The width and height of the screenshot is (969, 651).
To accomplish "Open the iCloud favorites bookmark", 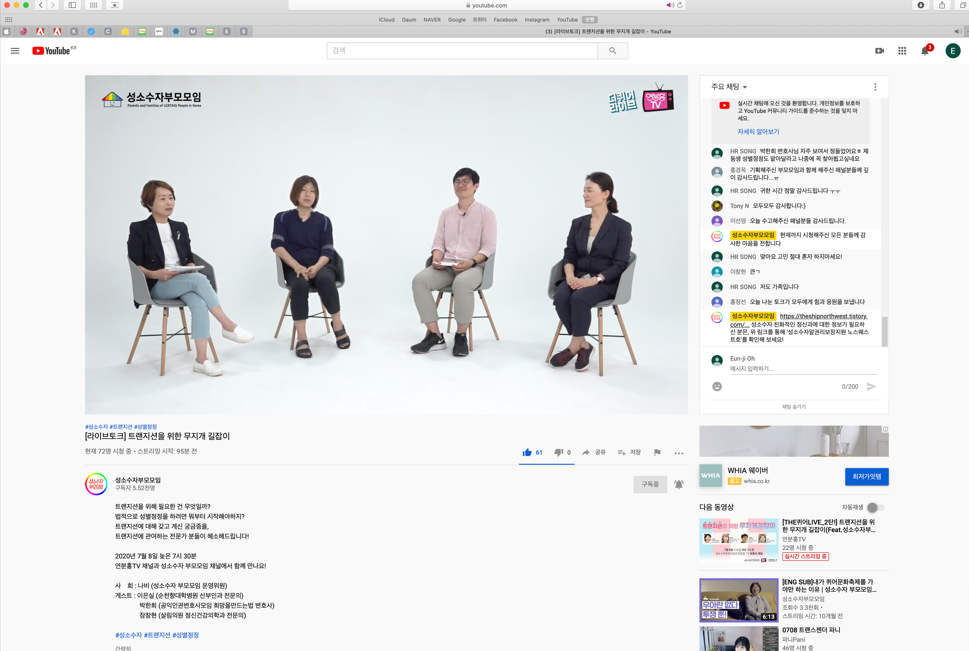I will 386,20.
